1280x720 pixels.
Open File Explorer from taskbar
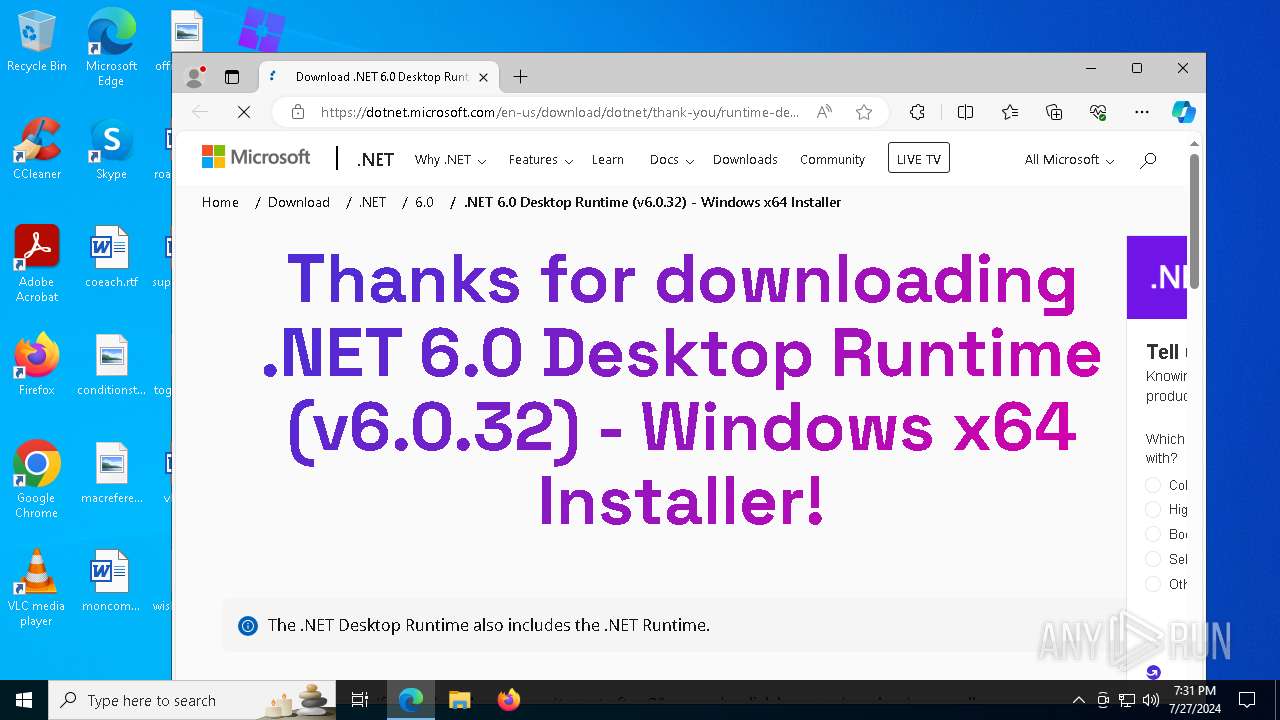click(459, 700)
